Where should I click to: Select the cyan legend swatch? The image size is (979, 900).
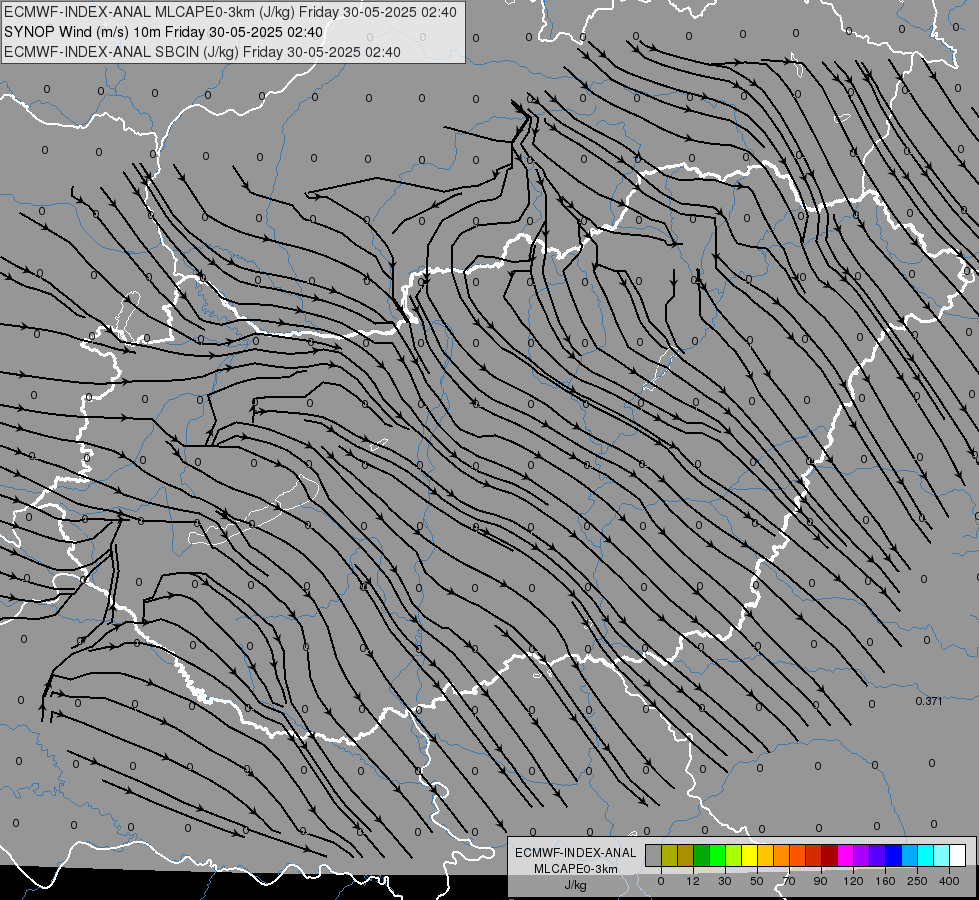pos(926,855)
